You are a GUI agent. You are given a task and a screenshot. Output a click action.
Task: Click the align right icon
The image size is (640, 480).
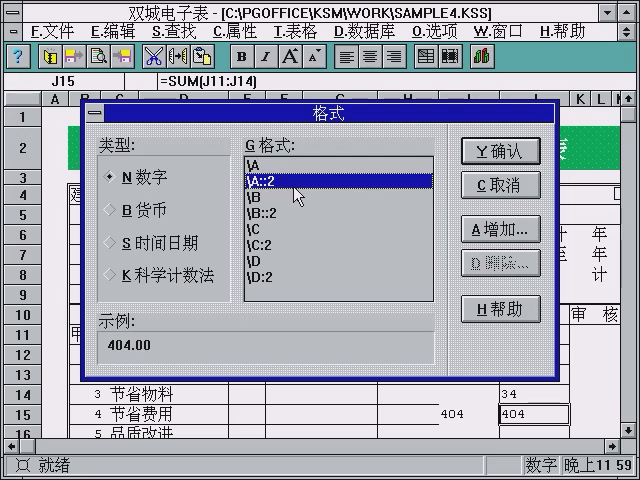394,56
